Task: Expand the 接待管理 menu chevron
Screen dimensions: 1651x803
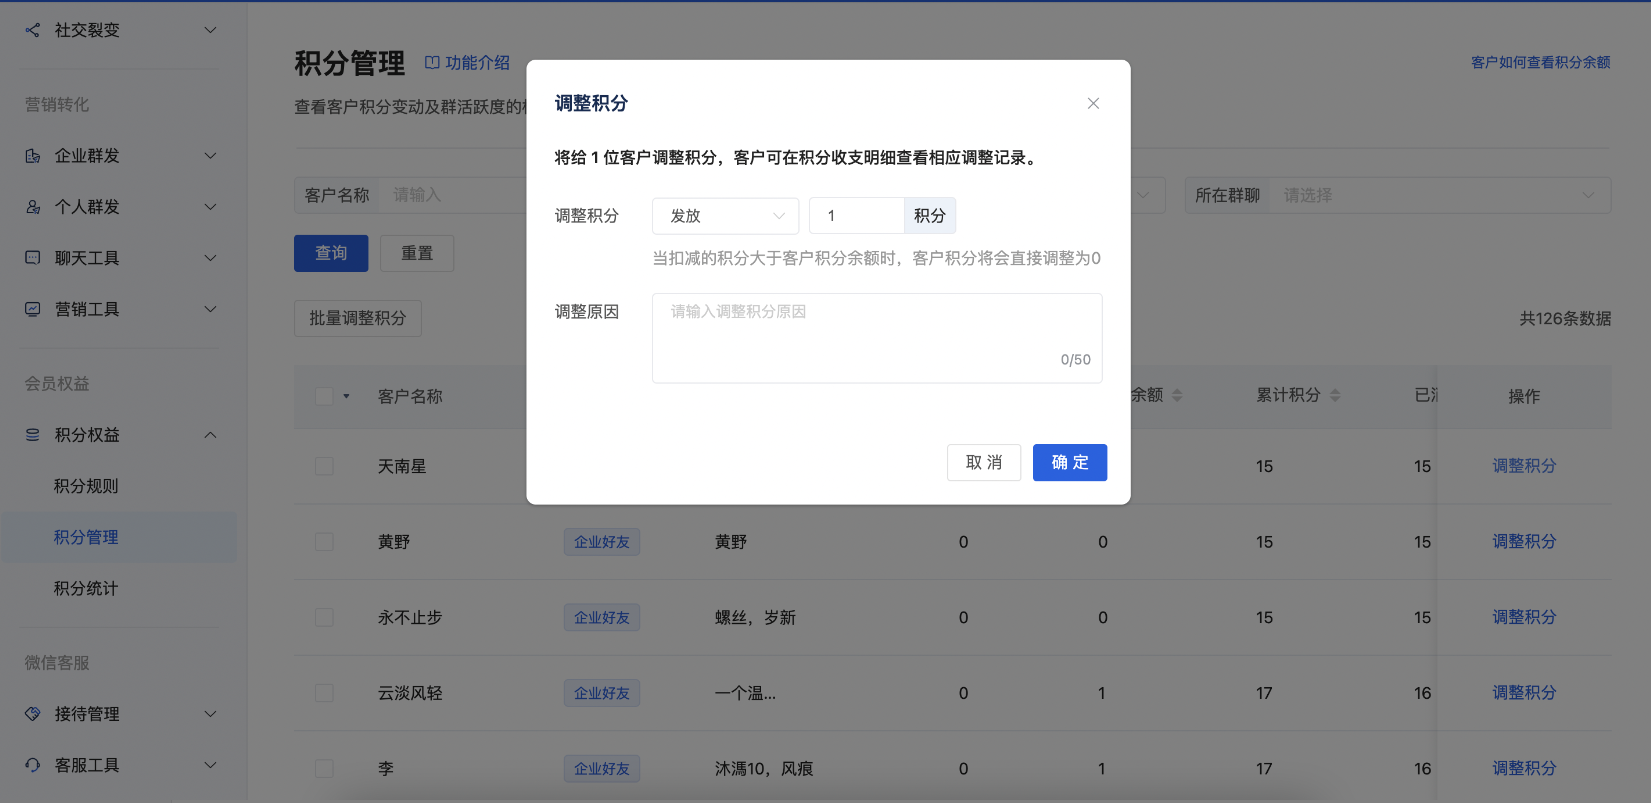Action: click(210, 714)
